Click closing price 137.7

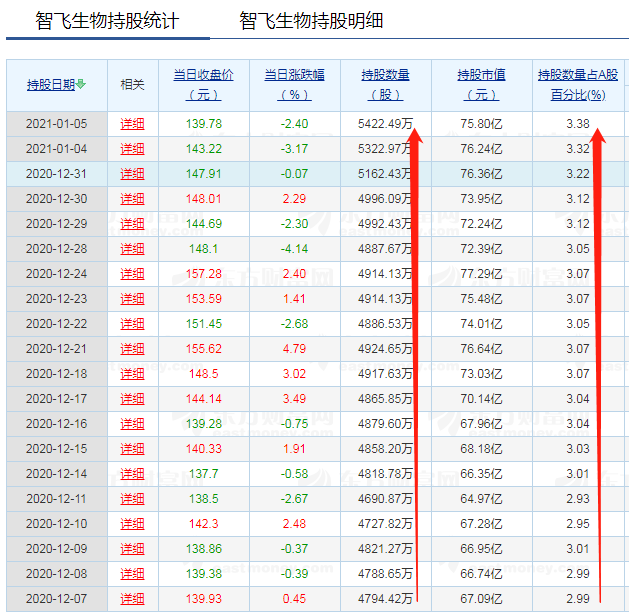(x=204, y=474)
